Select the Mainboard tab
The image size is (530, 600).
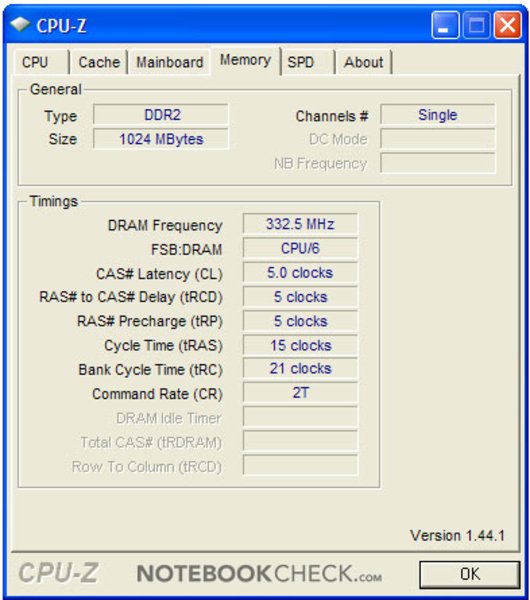170,62
